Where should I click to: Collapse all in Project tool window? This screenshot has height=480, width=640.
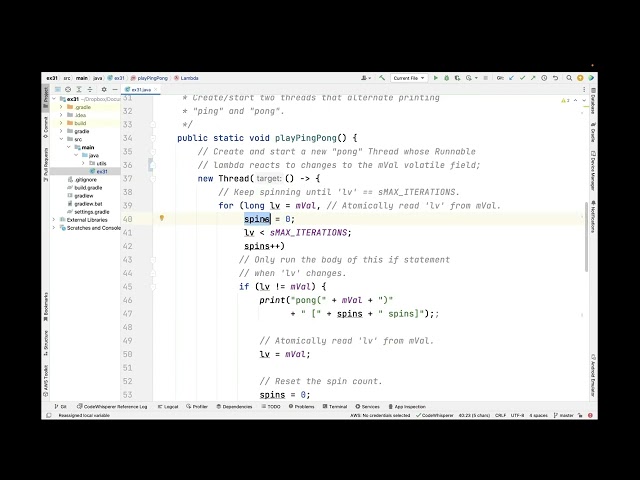click(90, 89)
